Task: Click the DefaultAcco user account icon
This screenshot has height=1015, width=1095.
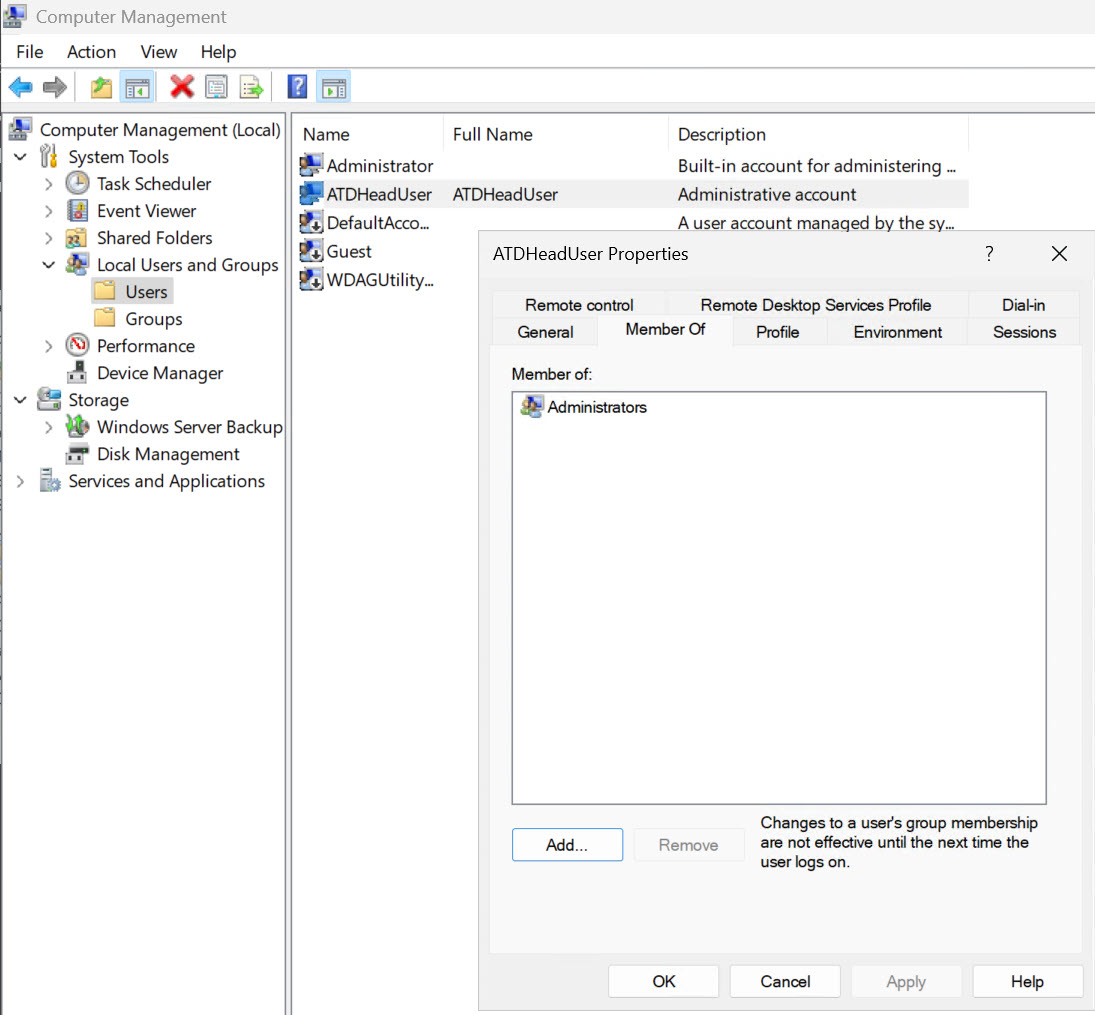Action: 311,223
